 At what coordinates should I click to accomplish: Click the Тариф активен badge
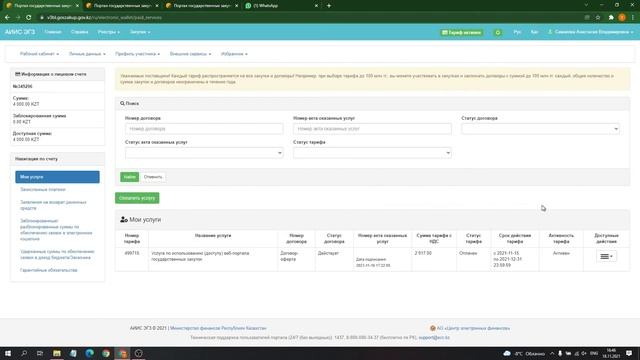tap(462, 32)
